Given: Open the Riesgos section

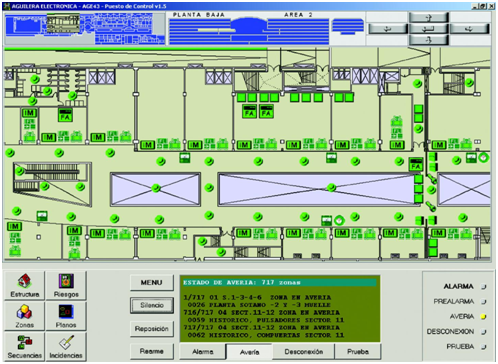Looking at the screenshot, I should [x=66, y=286].
